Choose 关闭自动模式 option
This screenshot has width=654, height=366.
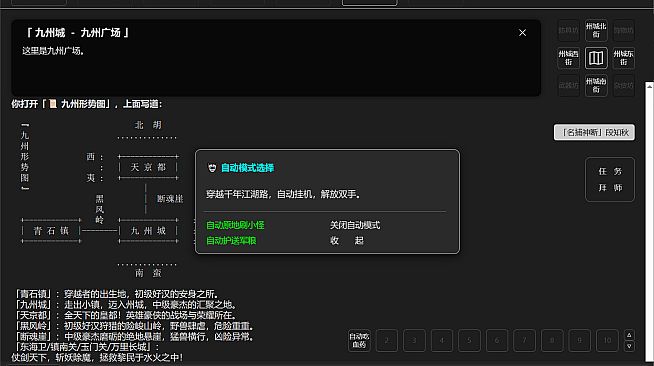pos(355,225)
